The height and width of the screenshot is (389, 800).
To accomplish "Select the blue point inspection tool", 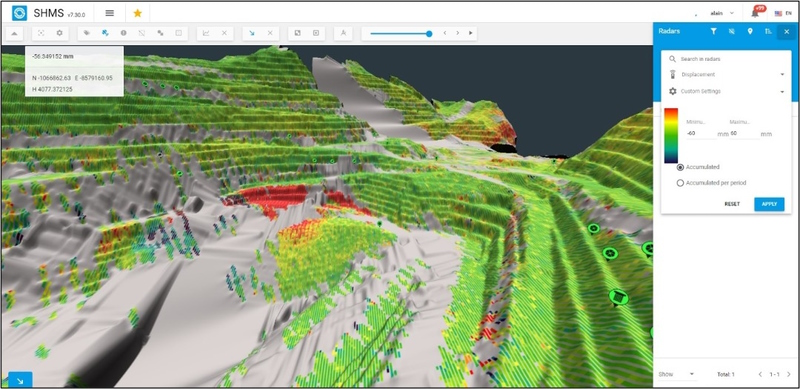I will coord(105,33).
